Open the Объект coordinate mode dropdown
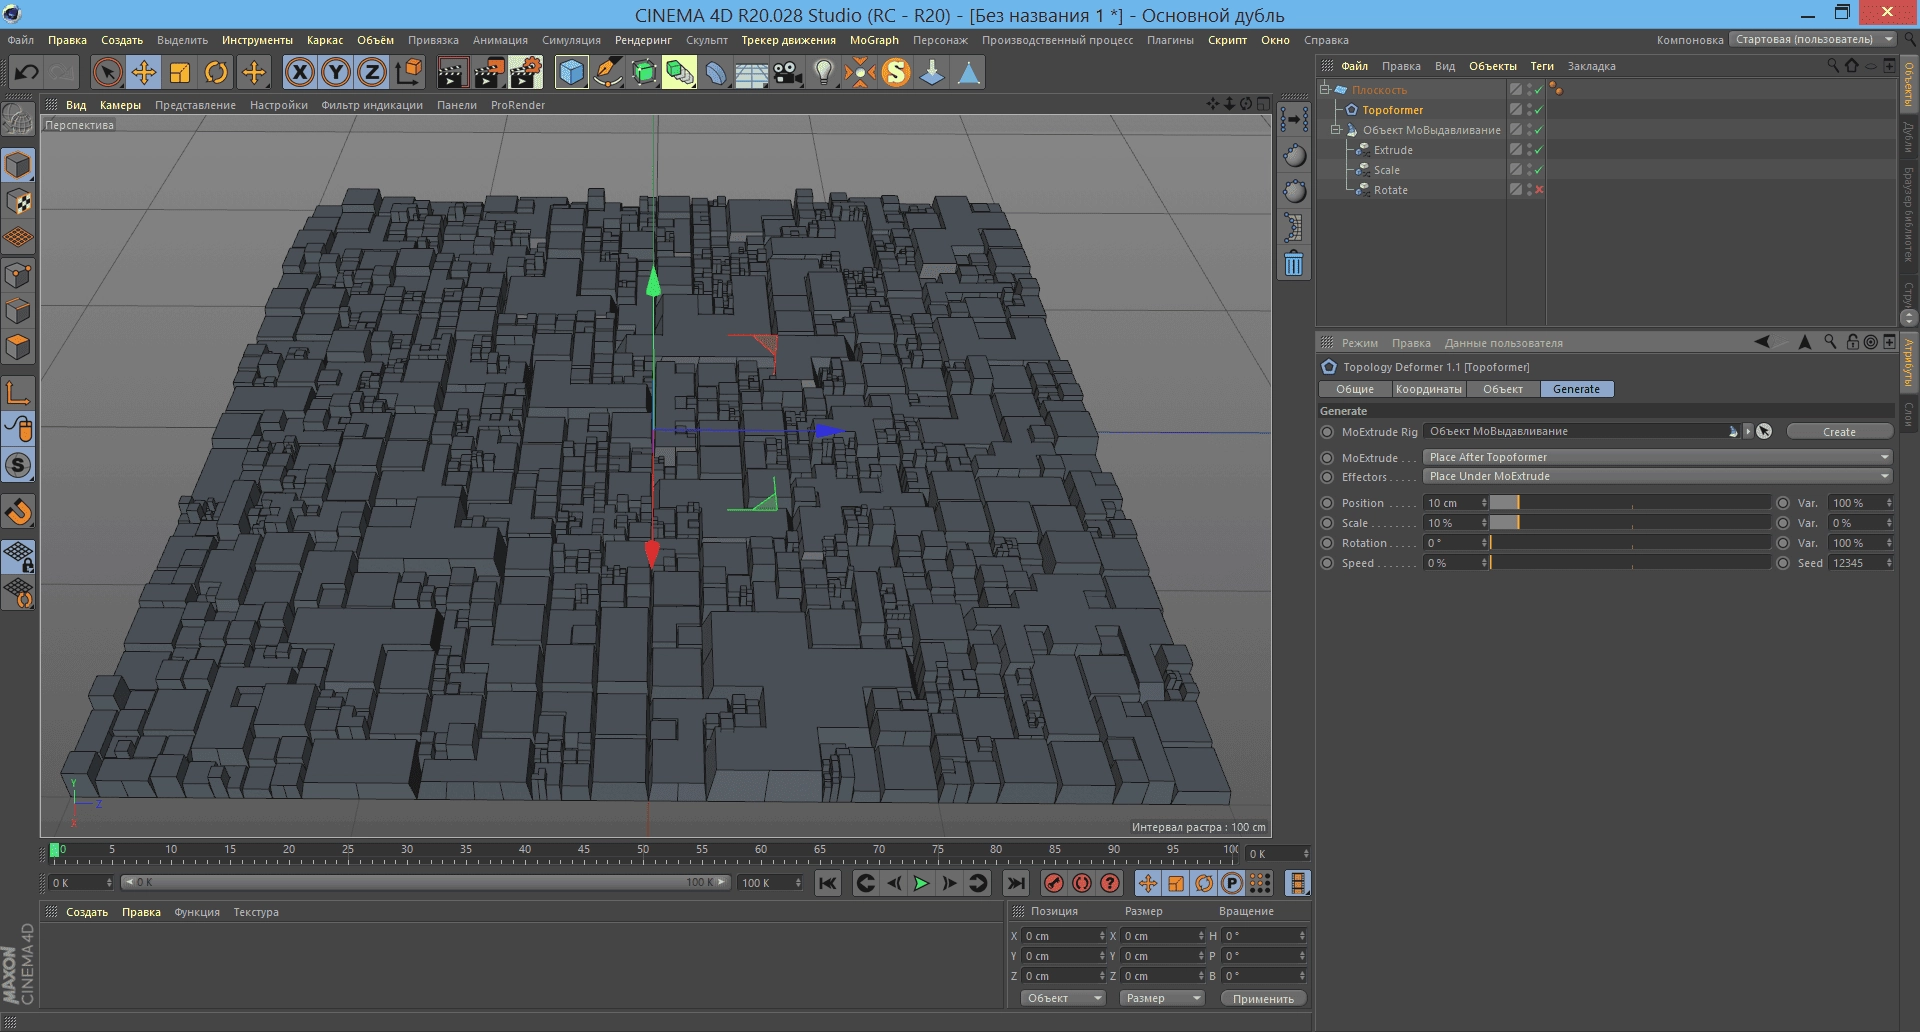This screenshot has height=1032, width=1920. [x=1063, y=998]
